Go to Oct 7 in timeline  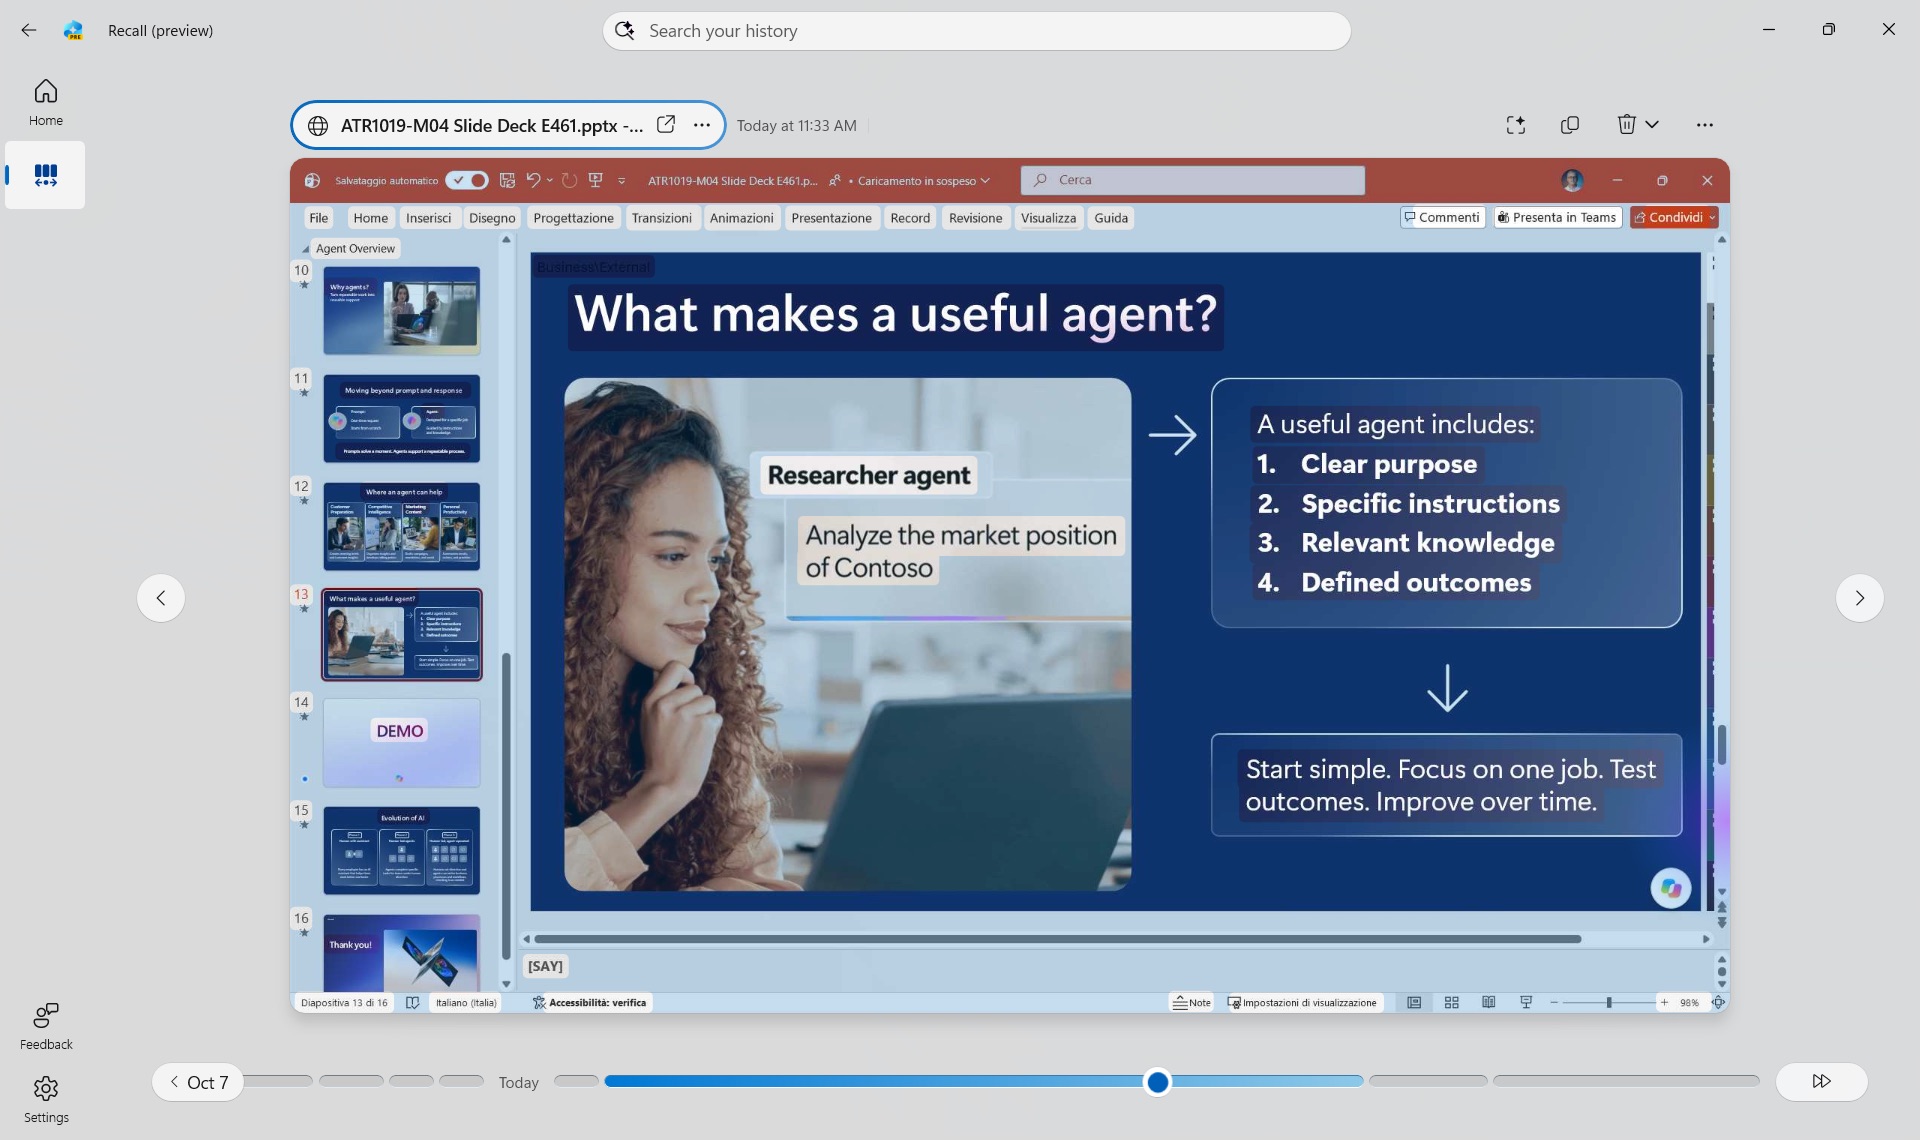[x=198, y=1082]
